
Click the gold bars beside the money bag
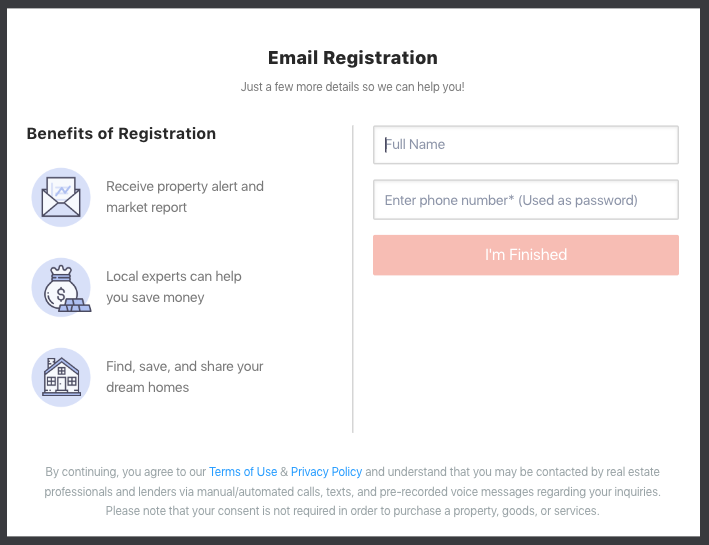(76, 305)
